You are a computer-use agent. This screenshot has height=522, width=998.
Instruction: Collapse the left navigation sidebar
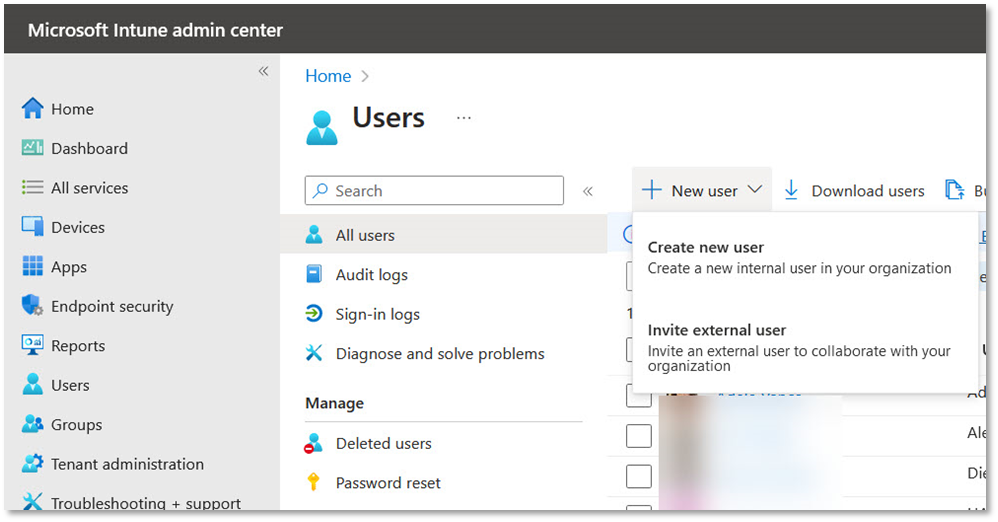[264, 71]
